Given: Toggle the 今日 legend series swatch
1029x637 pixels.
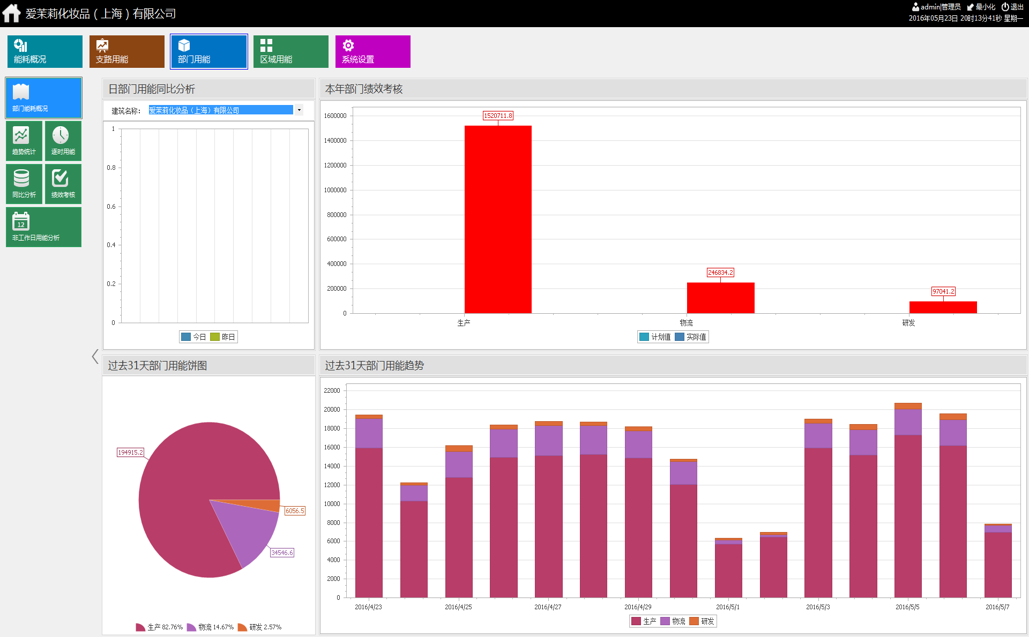Looking at the screenshot, I should (x=186, y=337).
